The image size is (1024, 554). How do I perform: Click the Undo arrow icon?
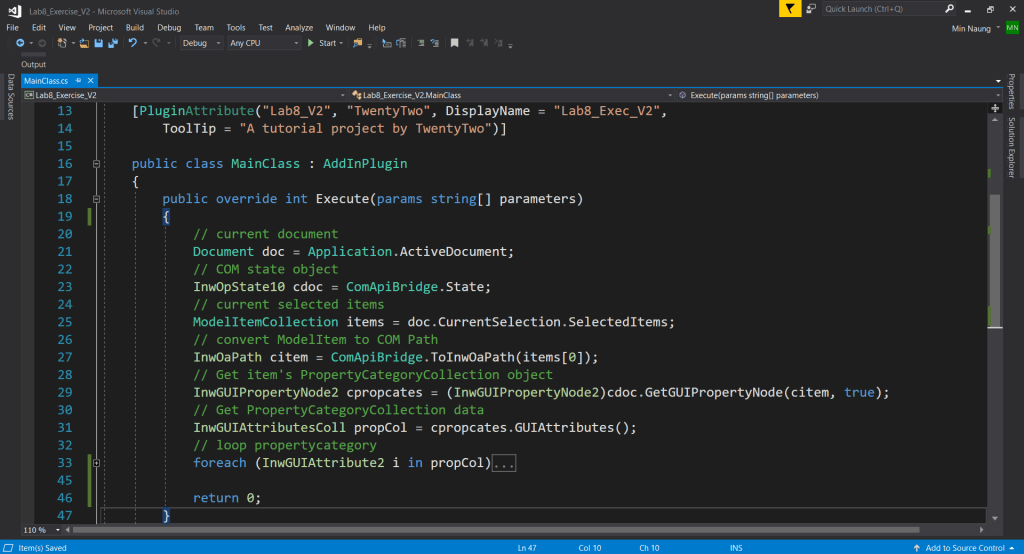click(x=132, y=43)
